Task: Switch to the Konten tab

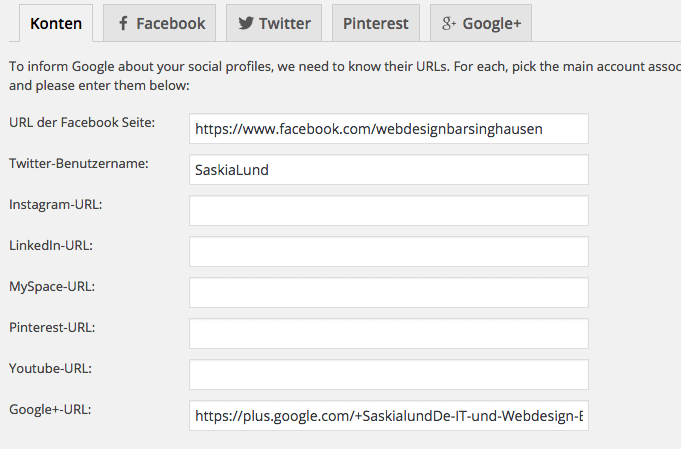Action: tap(49, 23)
